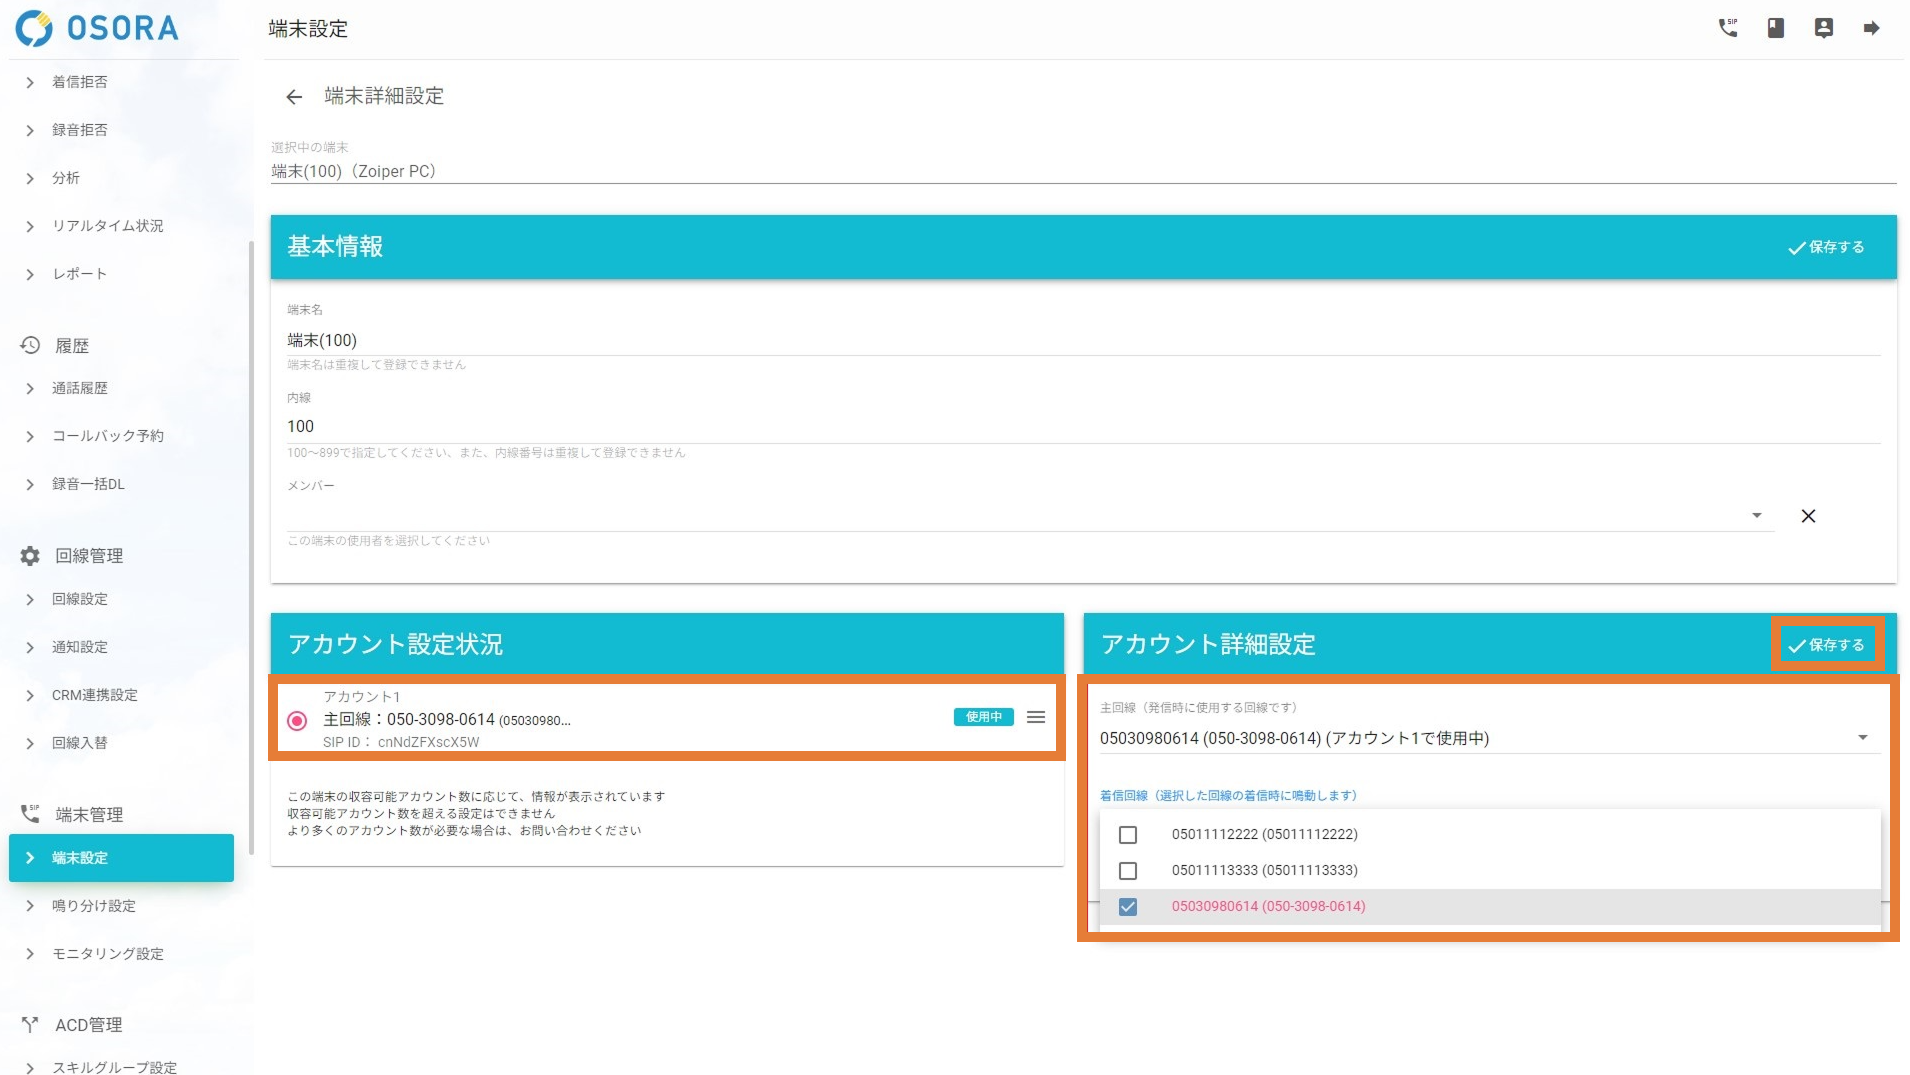Check the 05011113333 incoming line checkbox
The width and height of the screenshot is (1910, 1075).
click(x=1128, y=871)
